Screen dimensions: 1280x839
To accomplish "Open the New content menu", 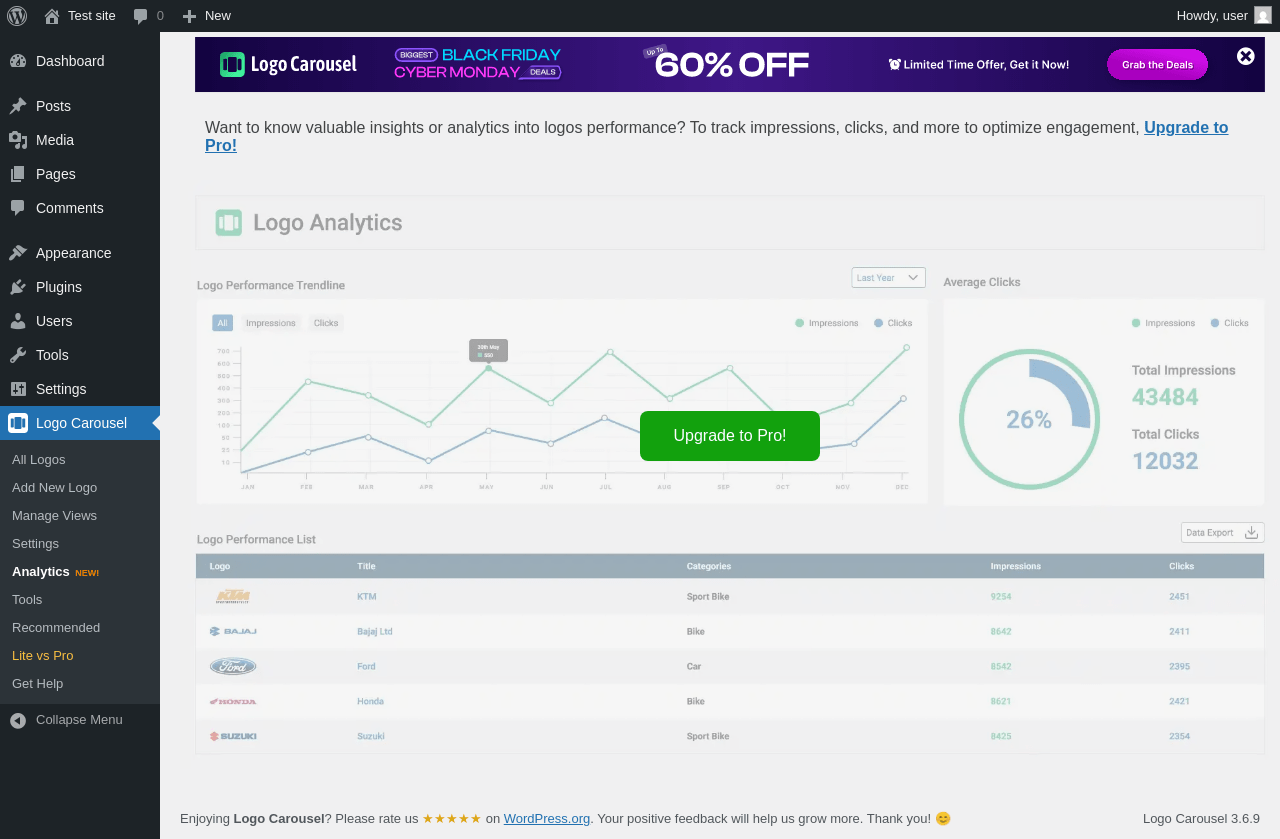I will (x=207, y=15).
